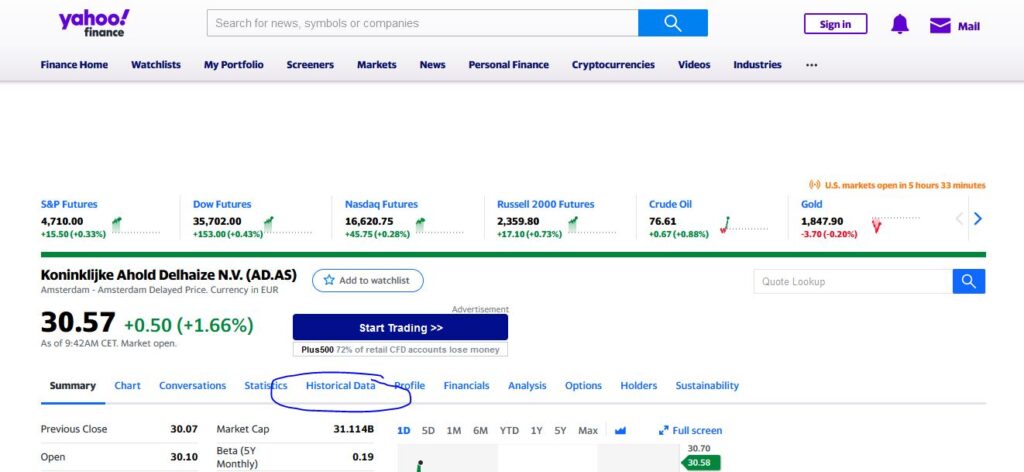Open the Financials tab
The height and width of the screenshot is (472, 1024).
click(466, 386)
